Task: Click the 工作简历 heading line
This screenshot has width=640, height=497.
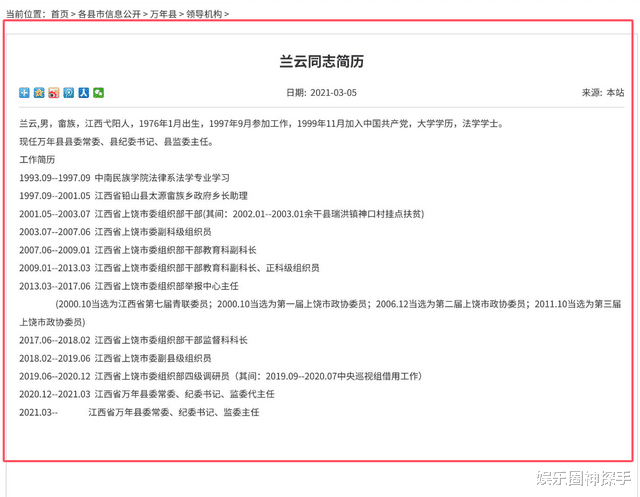Action: 37,160
